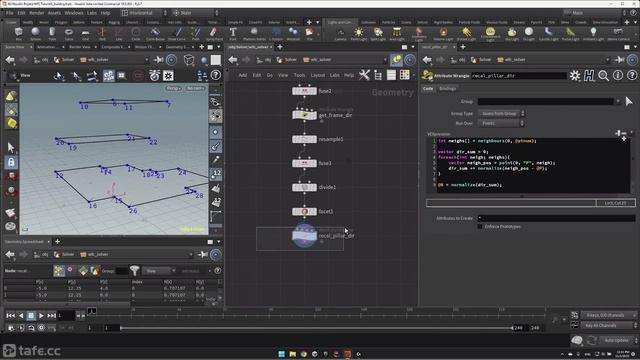Select the Camera shelf tool
640x360 pixels.
pyautogui.click(x=340, y=33)
